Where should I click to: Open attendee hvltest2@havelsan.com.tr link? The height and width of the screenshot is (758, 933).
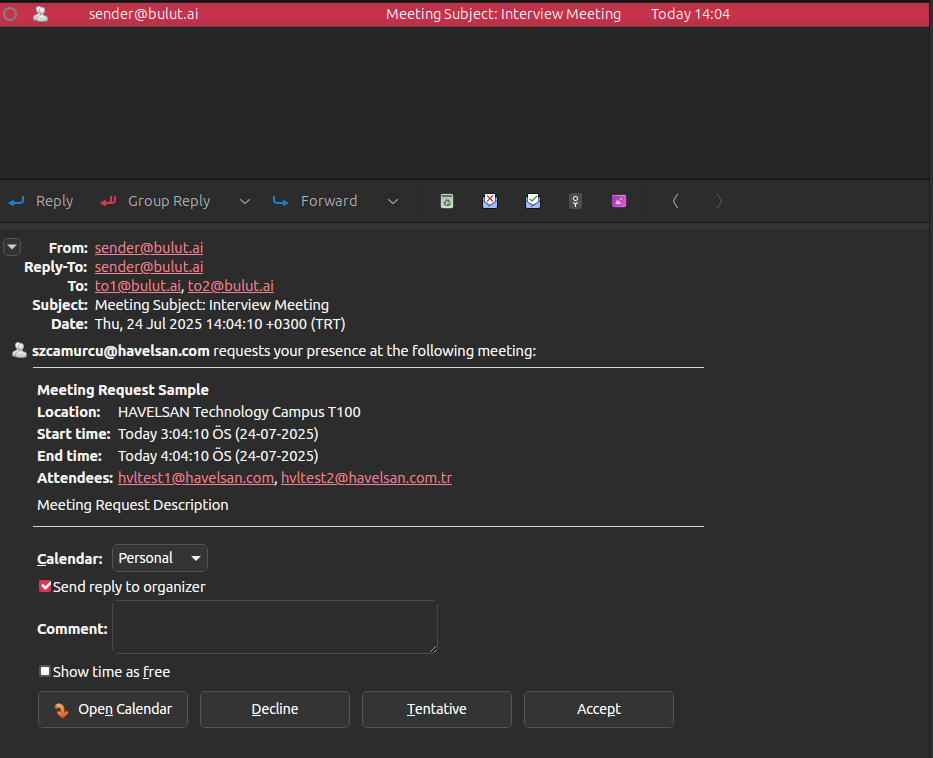click(x=367, y=478)
